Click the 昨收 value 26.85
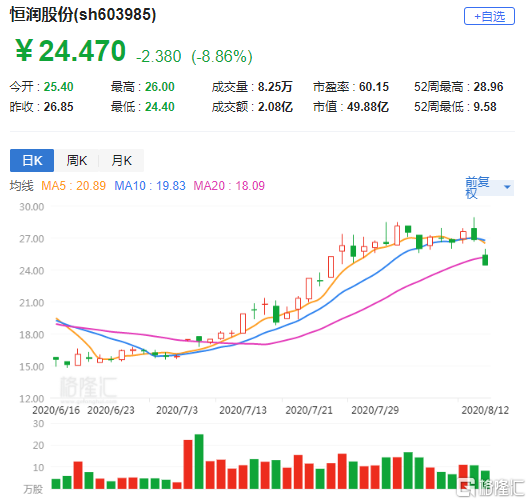Image resolution: width=531 pixels, height=504 pixels. pos(58,107)
